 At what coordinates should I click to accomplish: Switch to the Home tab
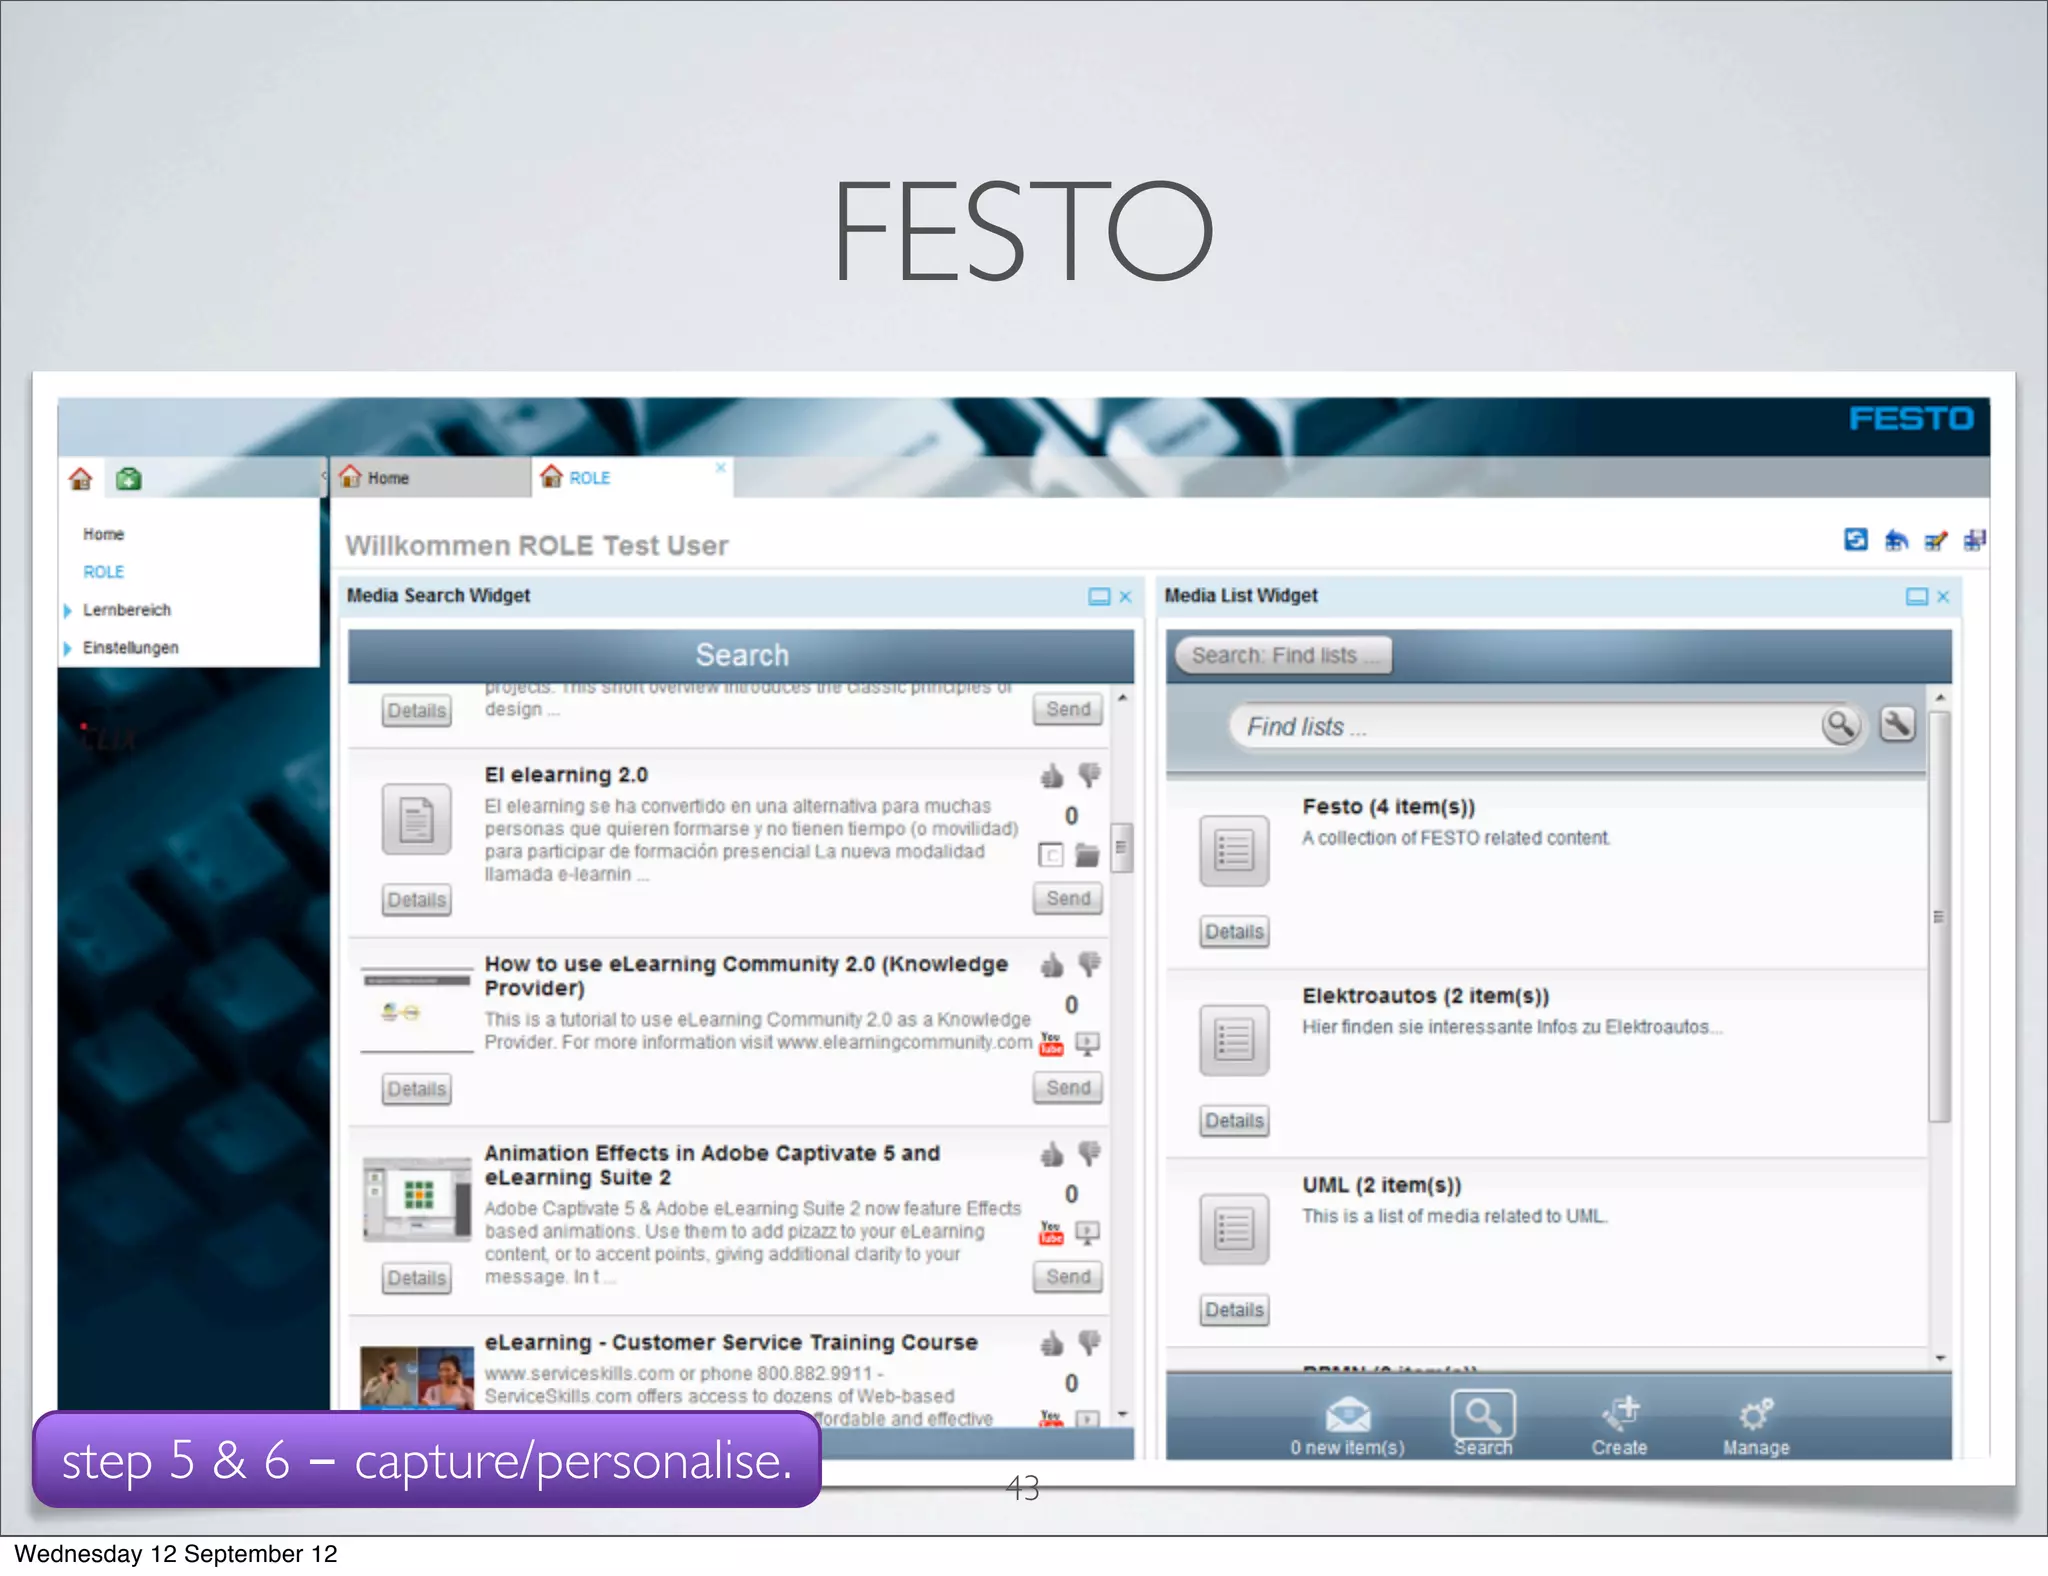pos(430,478)
